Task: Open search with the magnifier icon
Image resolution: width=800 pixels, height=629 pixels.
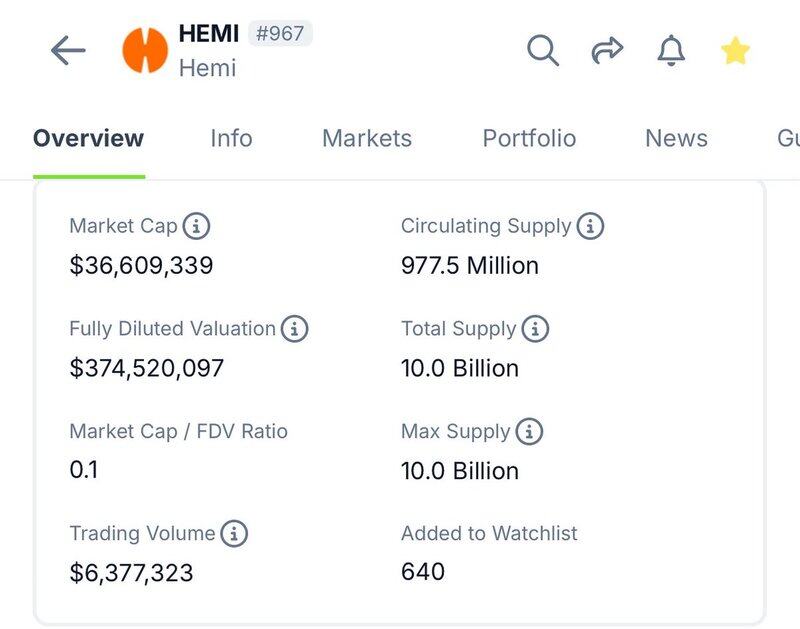Action: (543, 50)
